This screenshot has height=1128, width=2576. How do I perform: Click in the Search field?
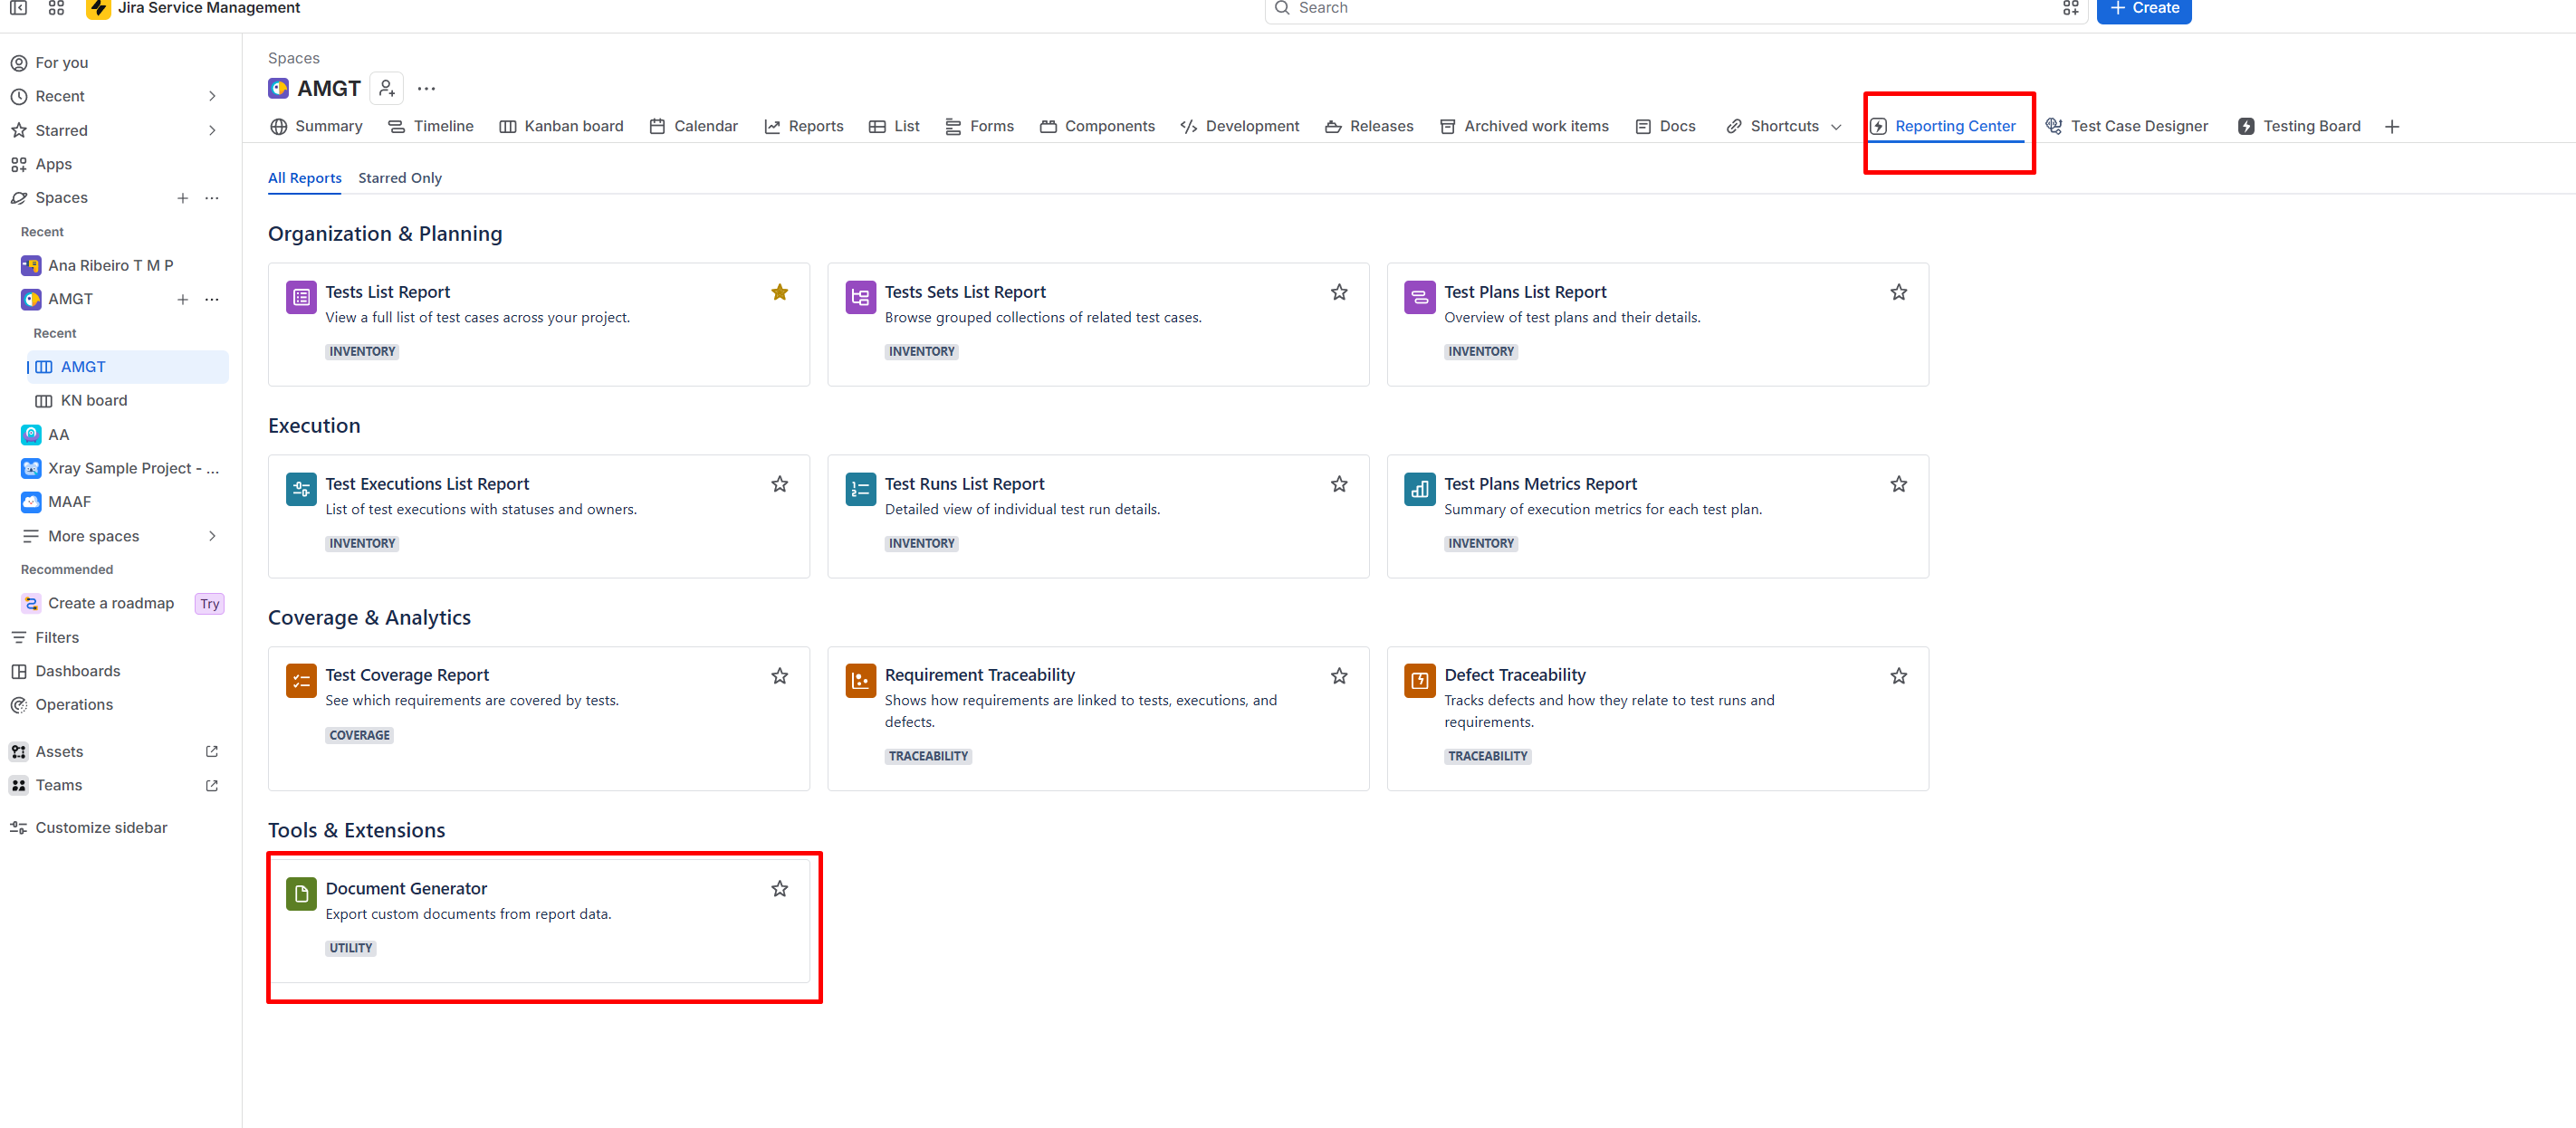point(1675,9)
